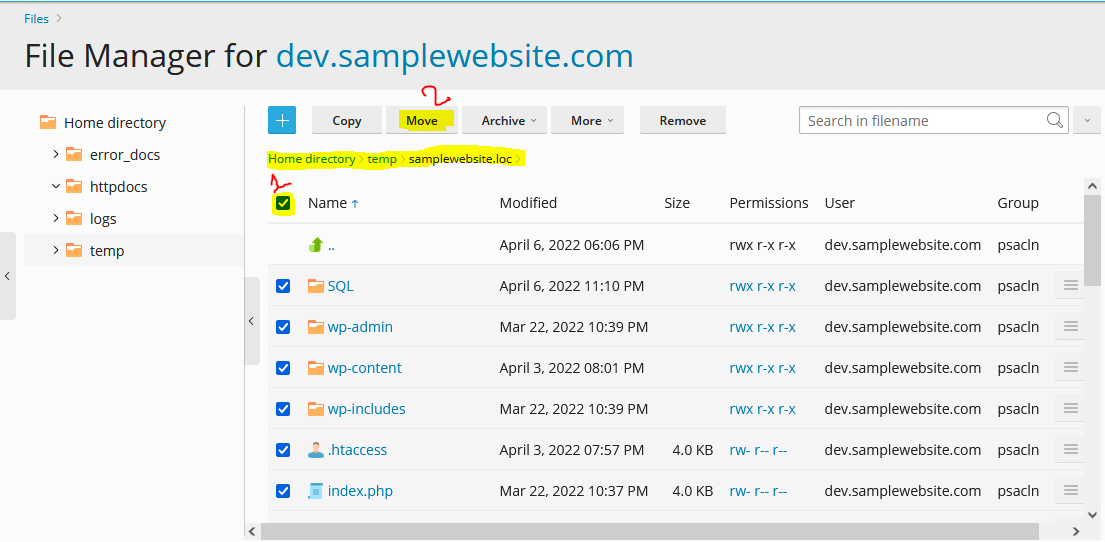This screenshot has height=542, width=1105.
Task: Click the vertical scrollbar up arrow
Action: (1092, 186)
